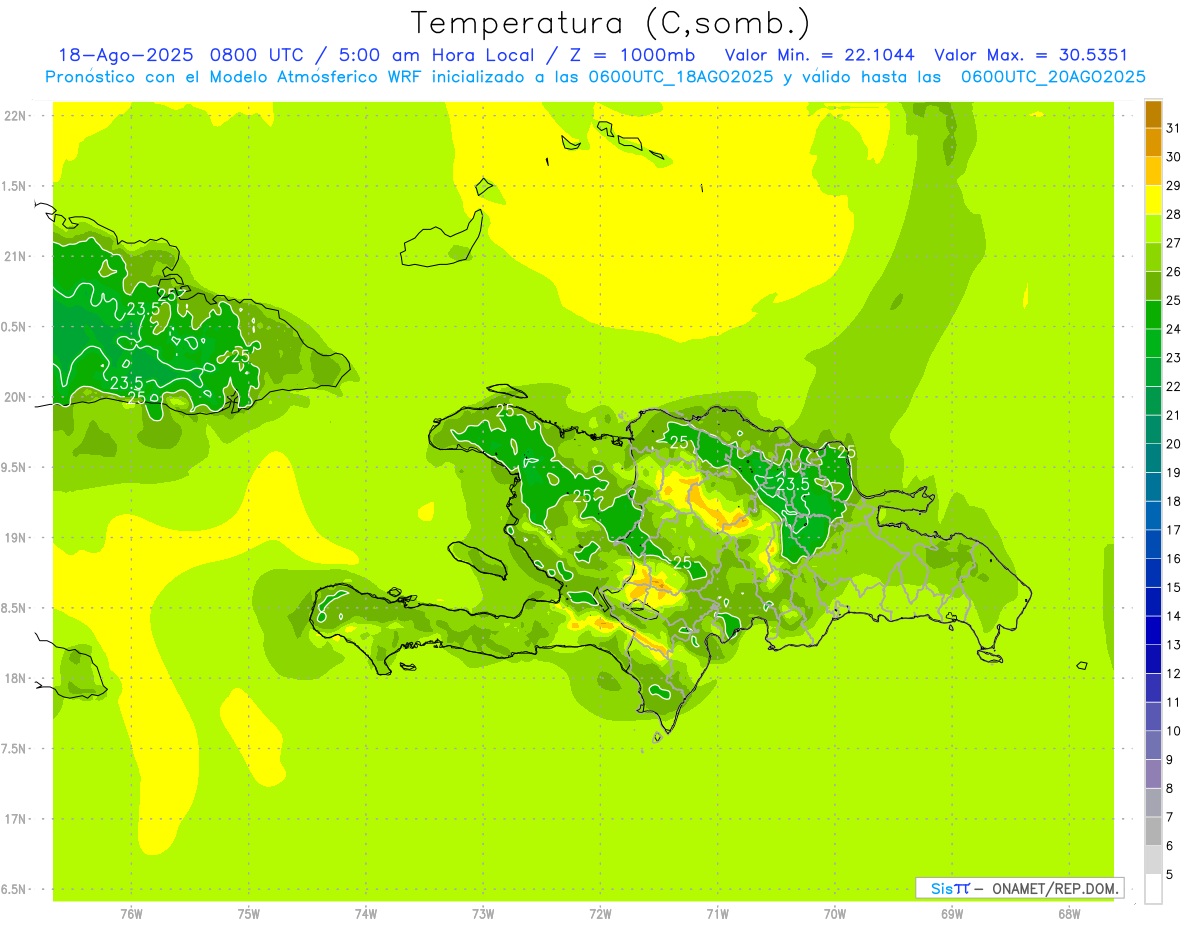Click the '22N' latitude label
The height and width of the screenshot is (927, 1200).
17,116
